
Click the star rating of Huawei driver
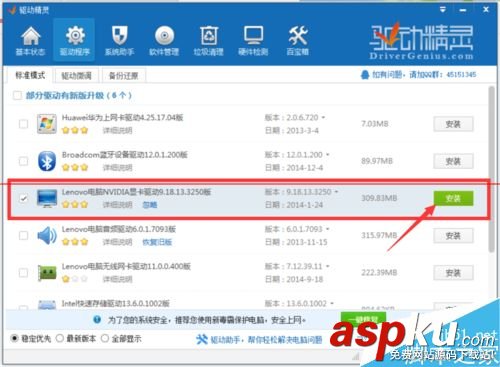[x=75, y=130]
